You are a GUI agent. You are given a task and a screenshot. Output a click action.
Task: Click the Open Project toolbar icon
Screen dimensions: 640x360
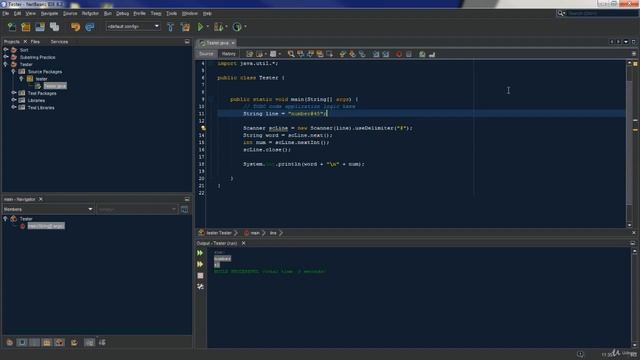[40, 27]
